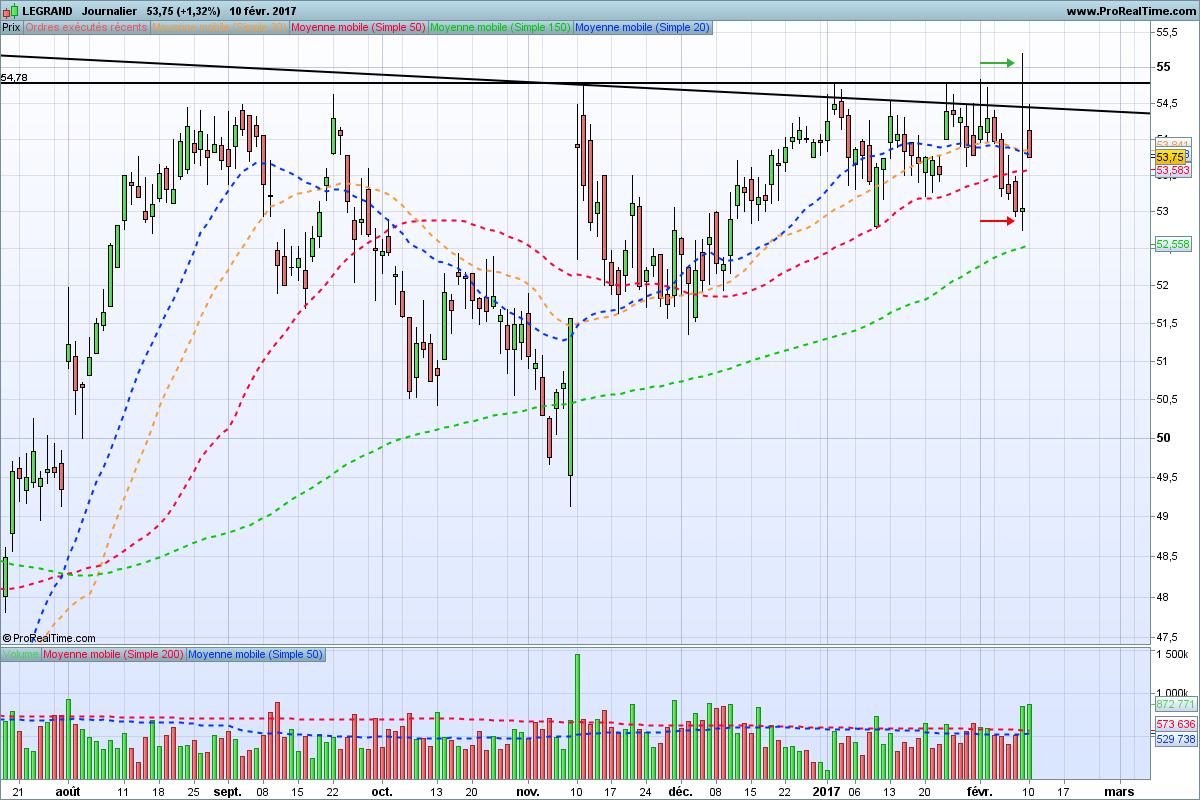
Task: Select Moyenne mobile (Simple 30) label
Action: pos(221,27)
